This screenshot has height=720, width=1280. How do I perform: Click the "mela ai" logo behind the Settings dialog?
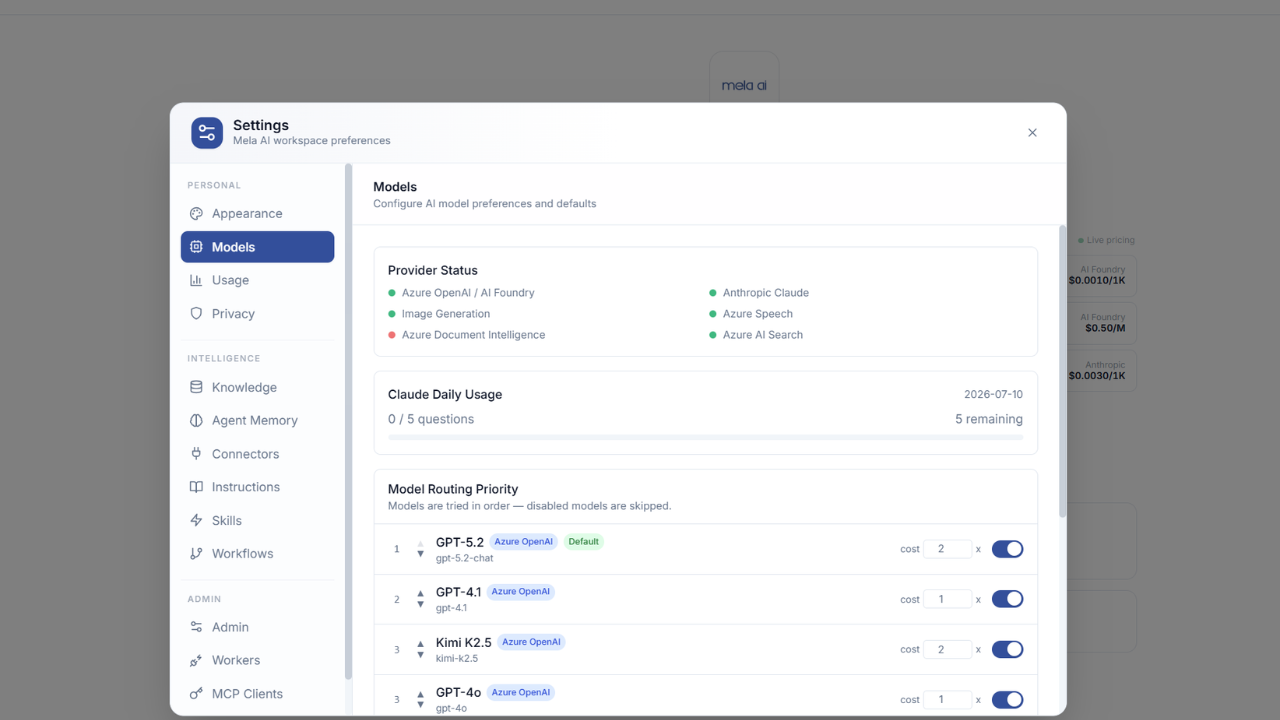[744, 86]
